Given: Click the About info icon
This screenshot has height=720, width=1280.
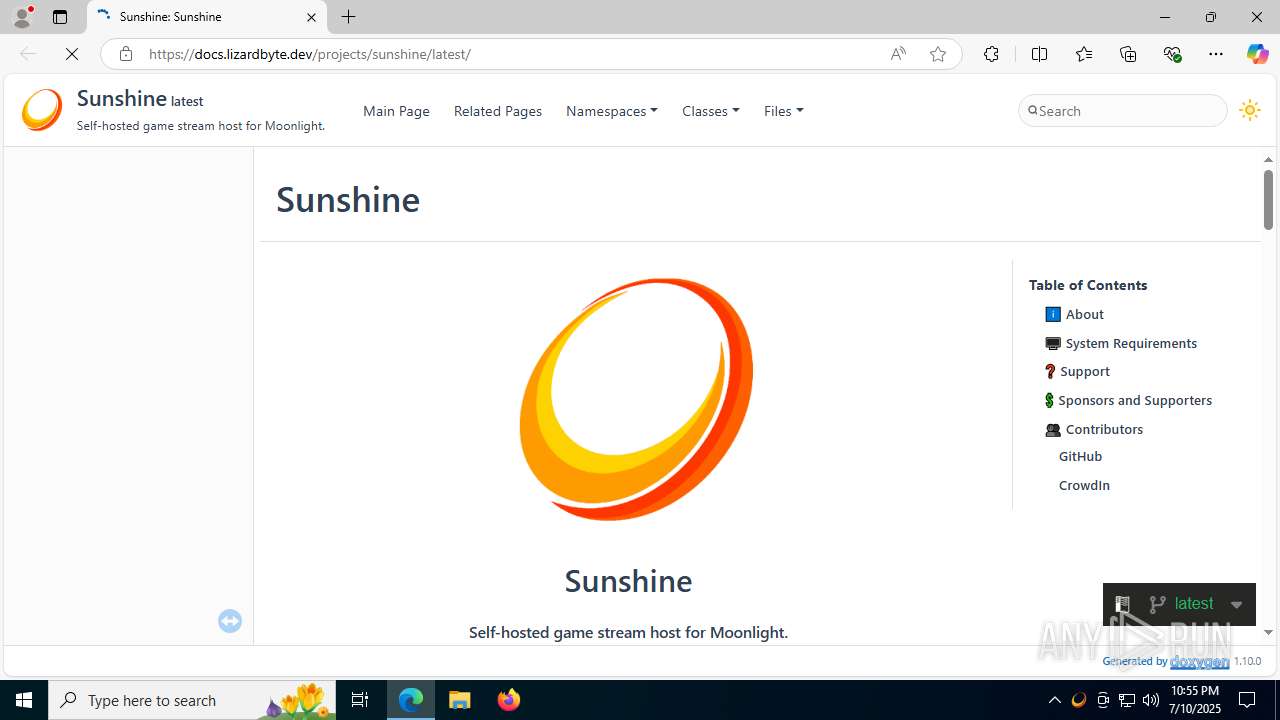Looking at the screenshot, I should click(x=1053, y=314).
